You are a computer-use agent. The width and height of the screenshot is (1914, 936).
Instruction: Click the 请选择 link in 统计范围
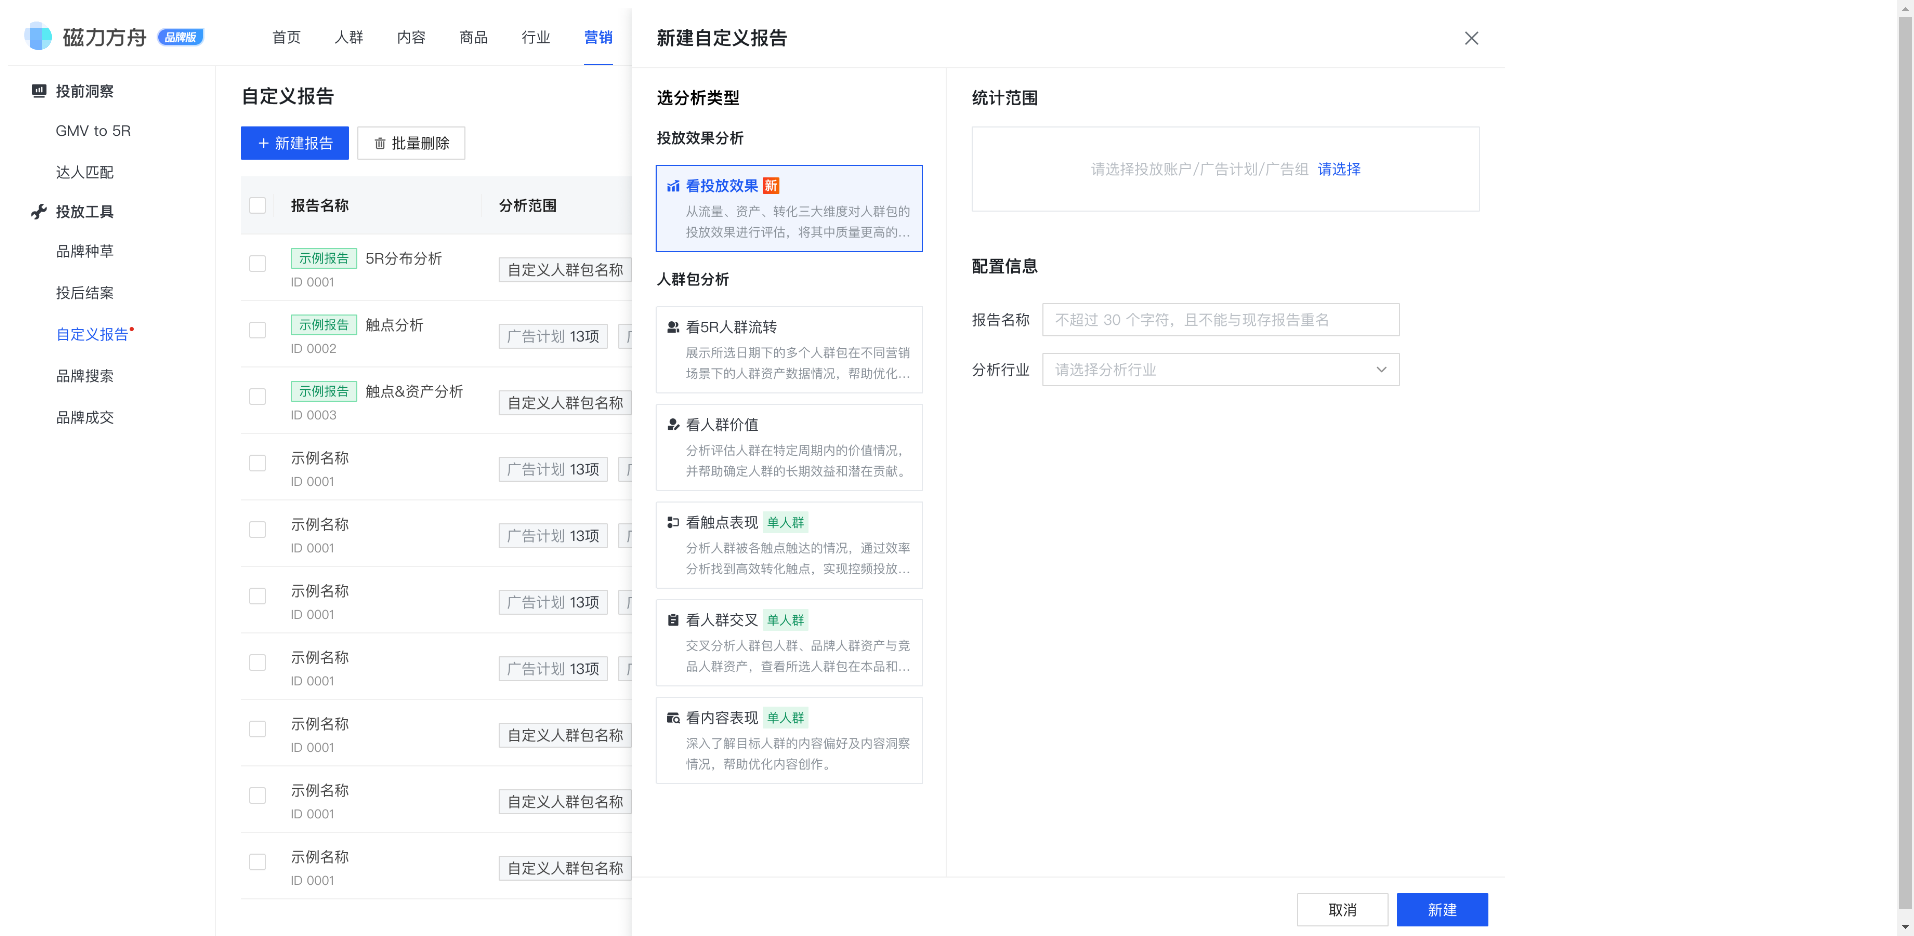(1338, 169)
